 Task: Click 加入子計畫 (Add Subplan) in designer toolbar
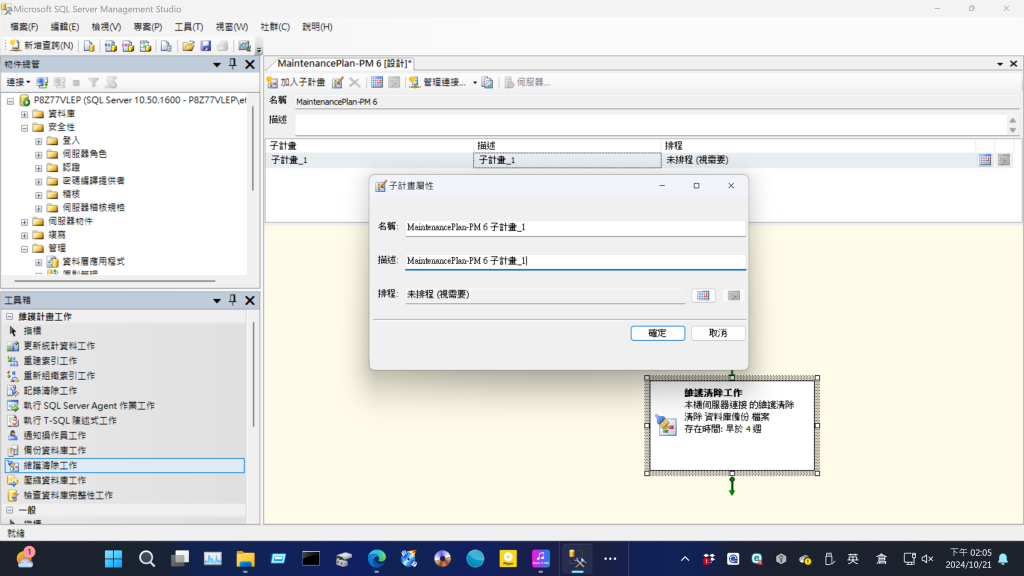(296, 82)
